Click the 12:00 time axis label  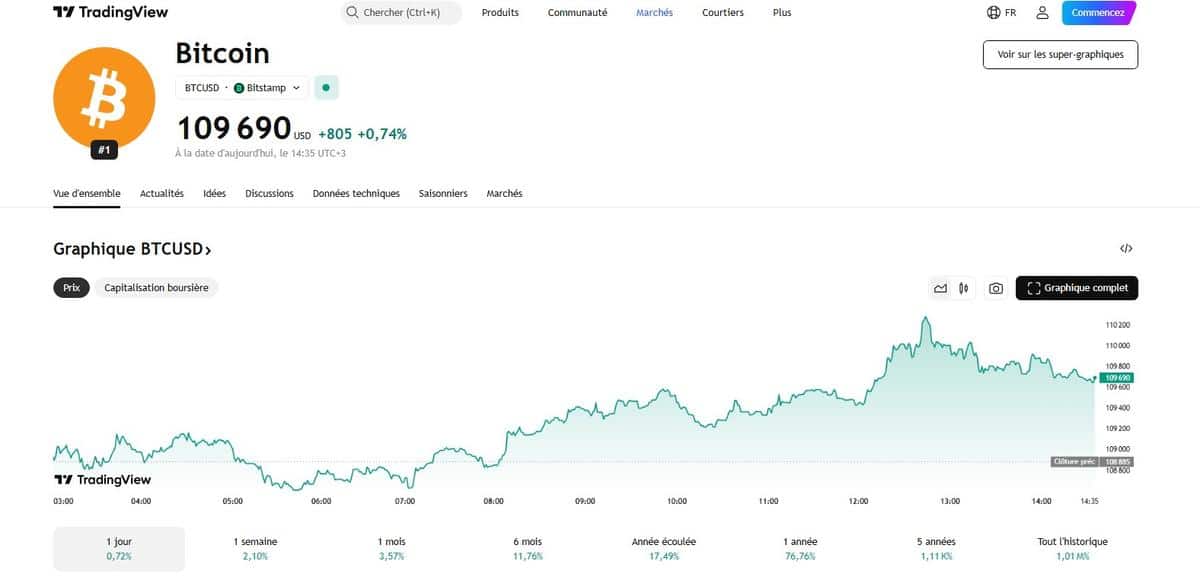click(858, 501)
